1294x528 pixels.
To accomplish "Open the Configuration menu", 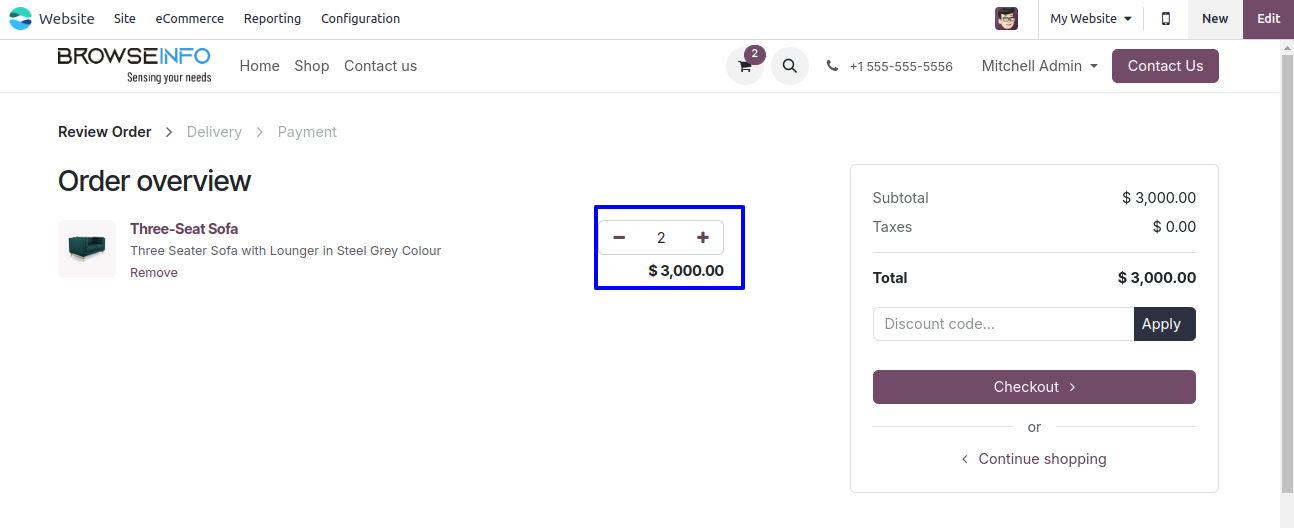I will pos(360,19).
